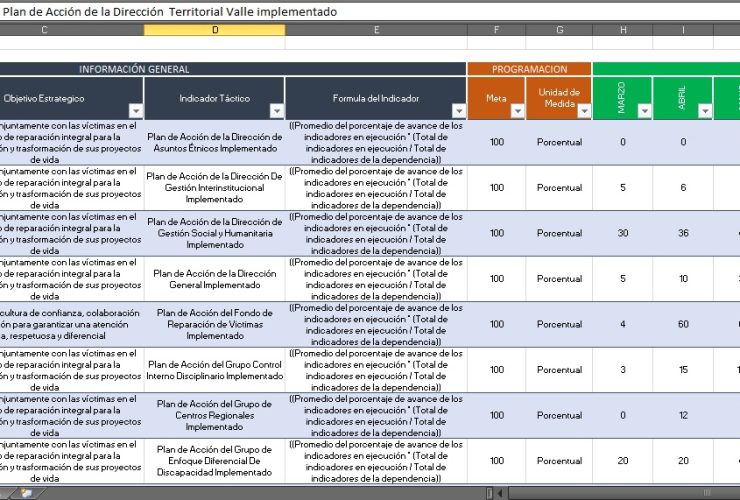The width and height of the screenshot is (740, 500).
Task: Select cell 'Plan de Acción de la Dirección de Gestión Social y Humanitaria Implementado'
Action: (215, 233)
